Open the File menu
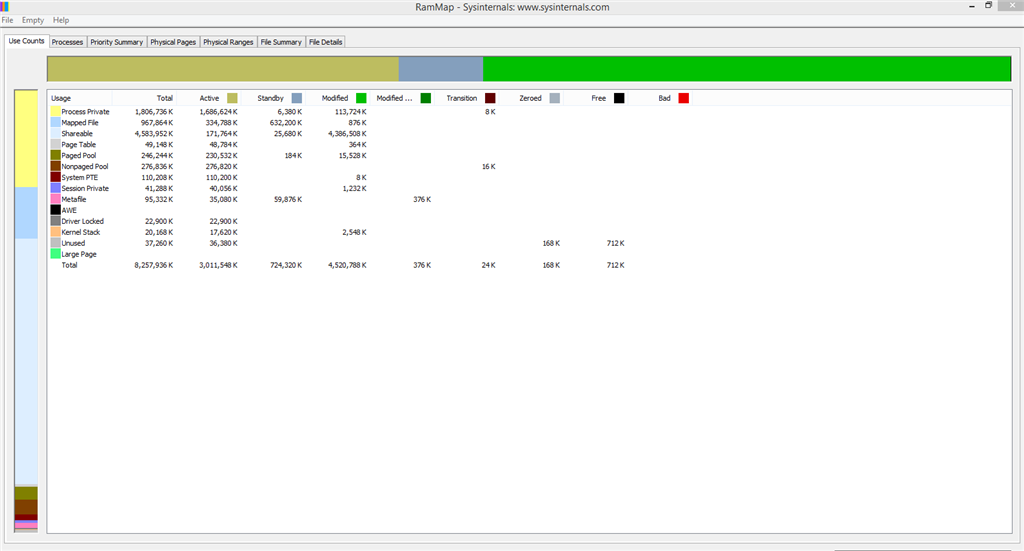The image size is (1024, 551). pos(7,20)
